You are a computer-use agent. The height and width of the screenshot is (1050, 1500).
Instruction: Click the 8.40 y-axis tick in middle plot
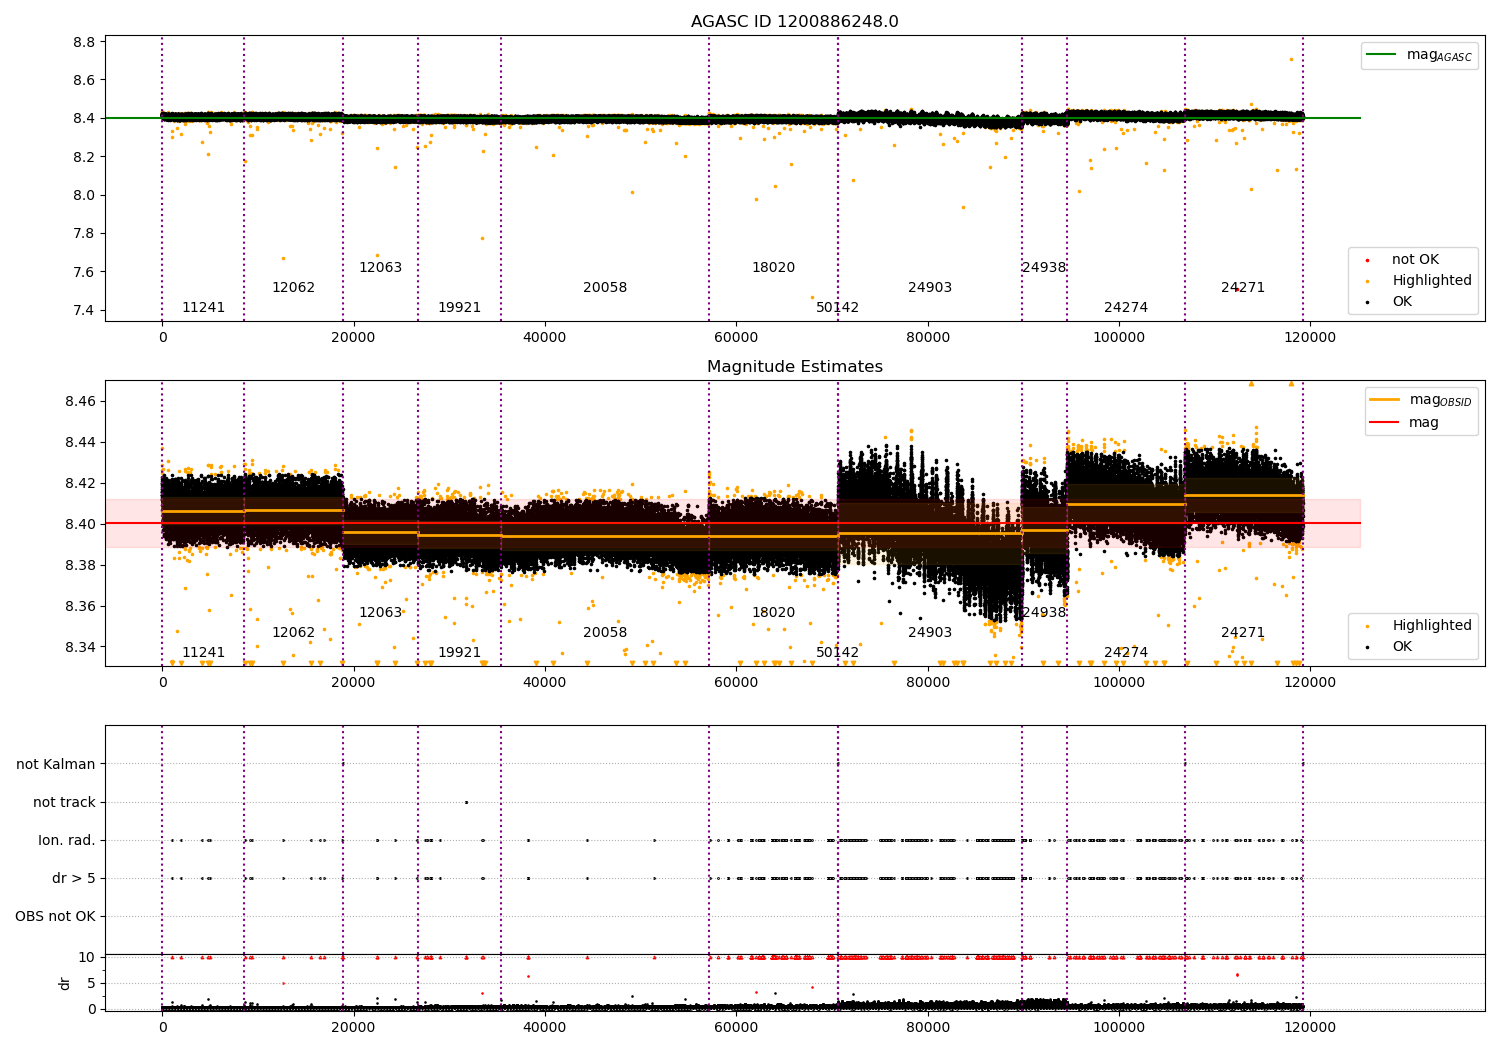(x=81, y=524)
